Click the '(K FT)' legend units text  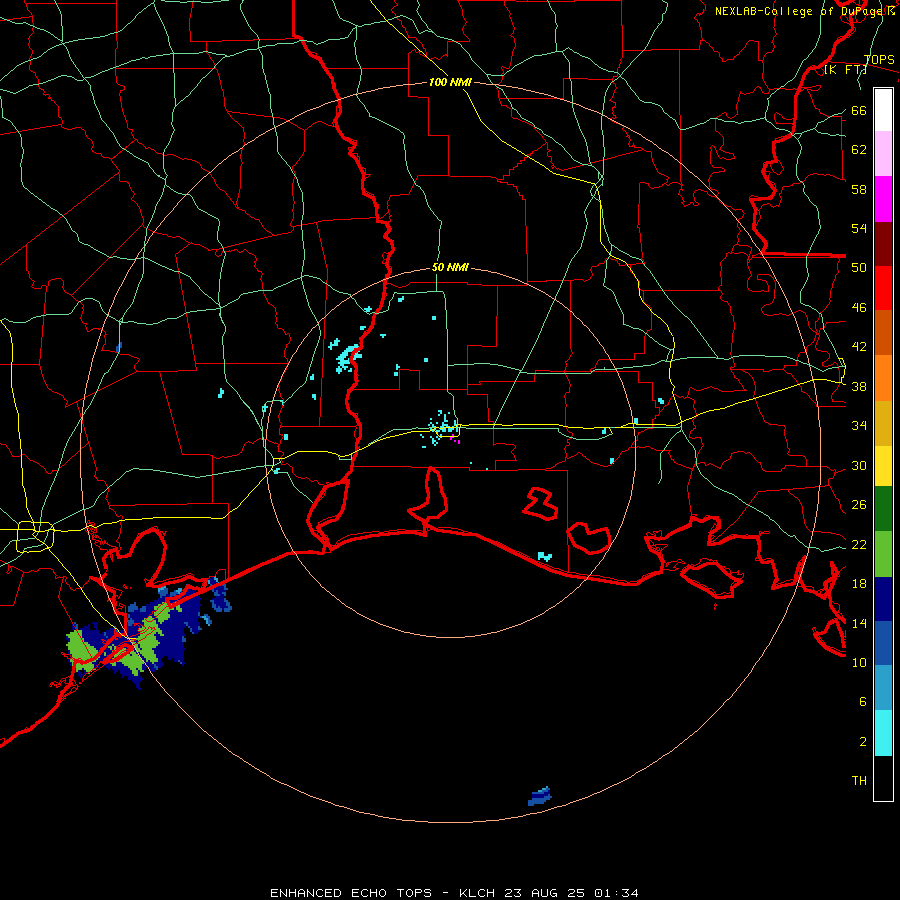(x=846, y=69)
